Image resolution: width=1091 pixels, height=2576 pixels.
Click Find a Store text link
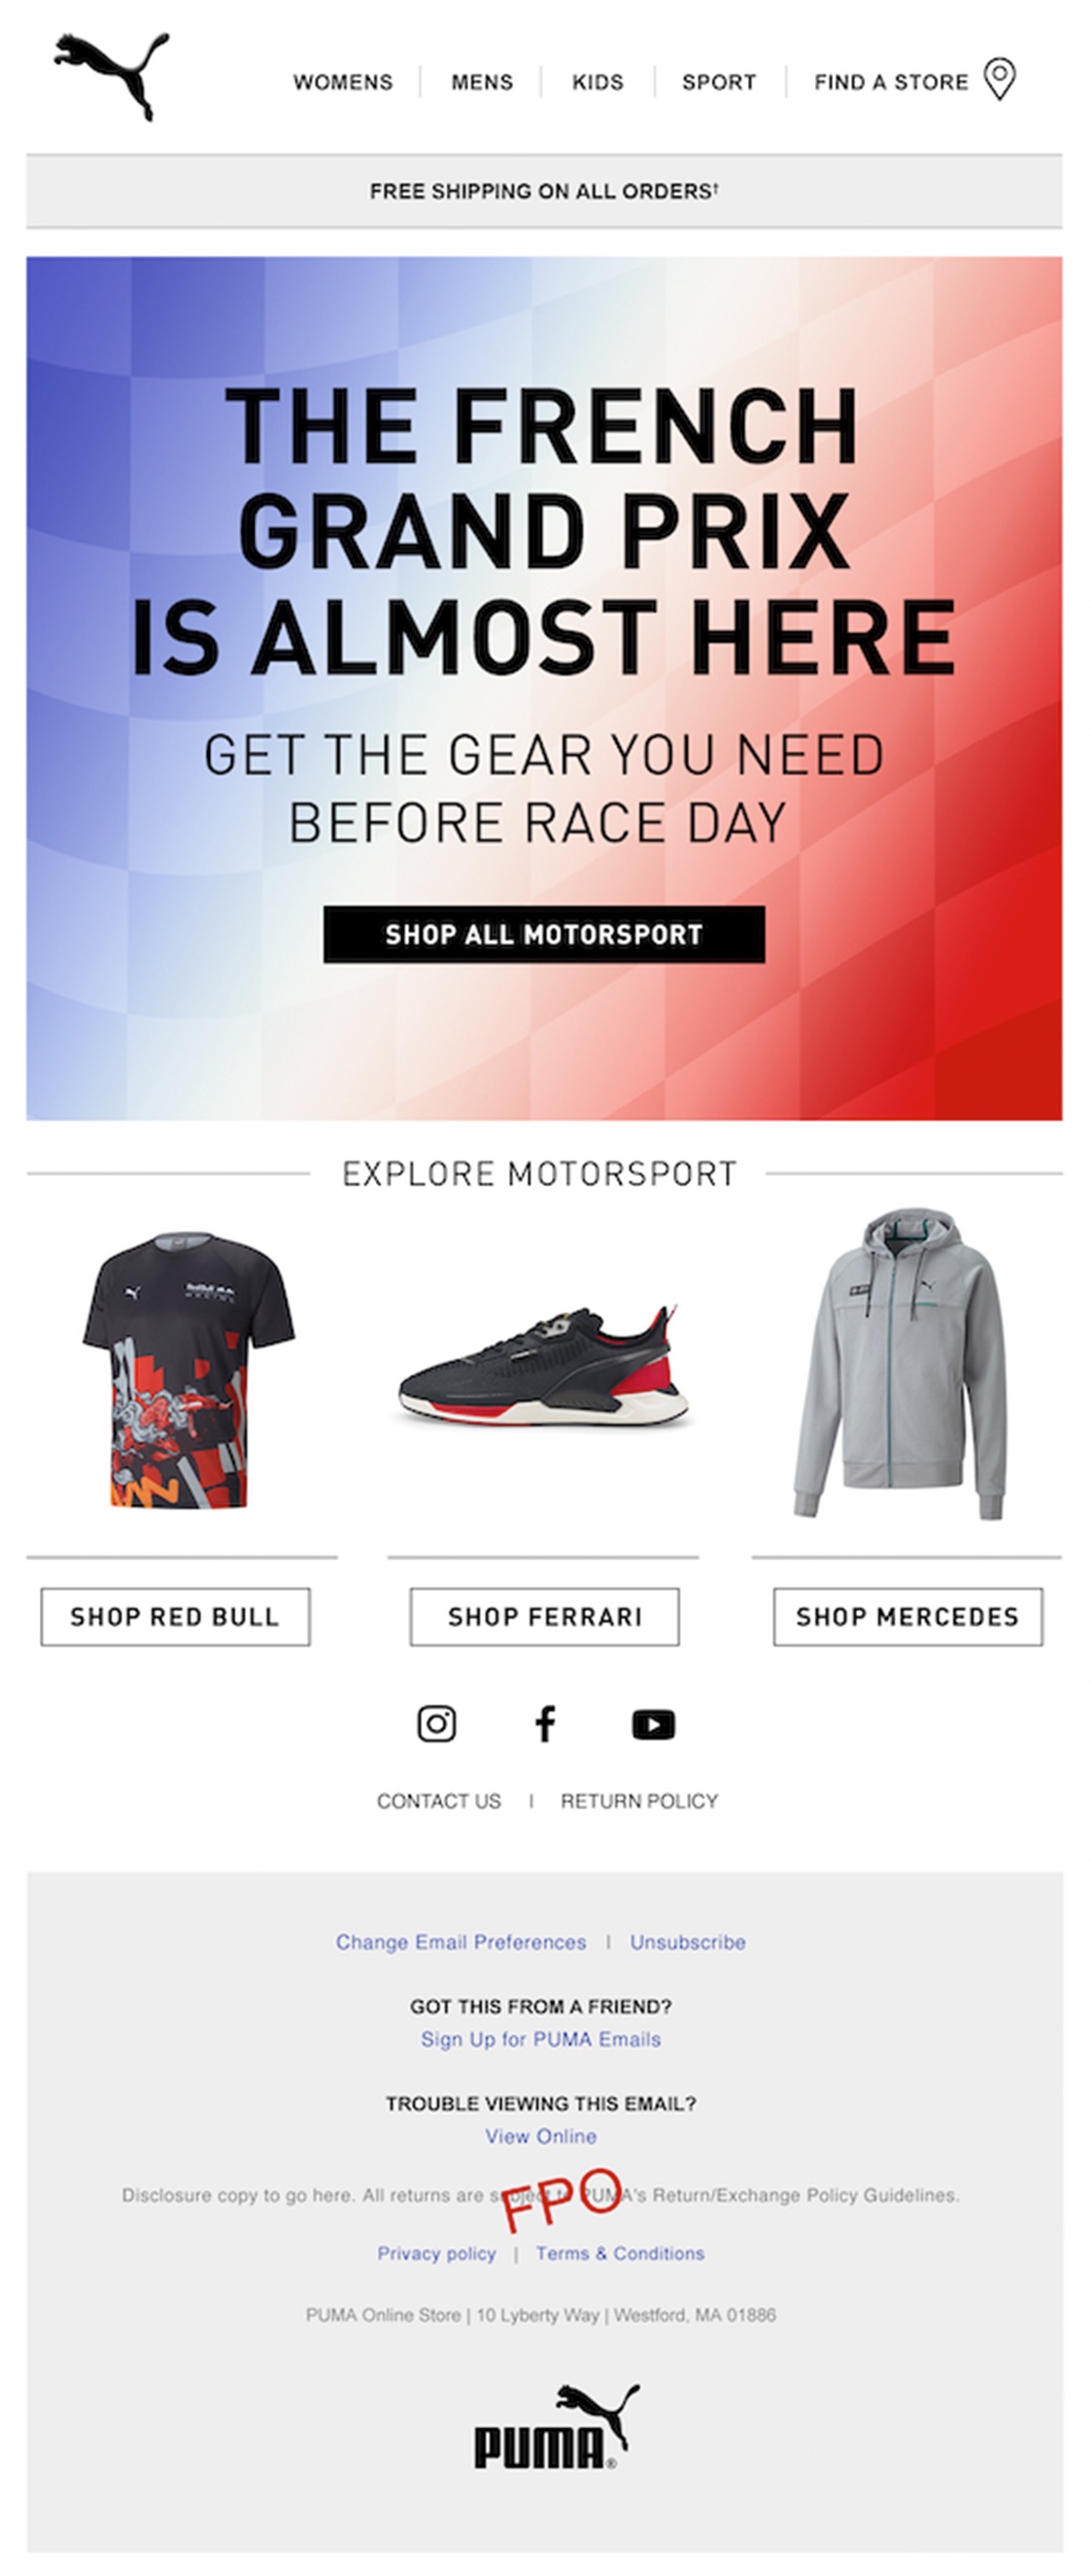click(891, 82)
